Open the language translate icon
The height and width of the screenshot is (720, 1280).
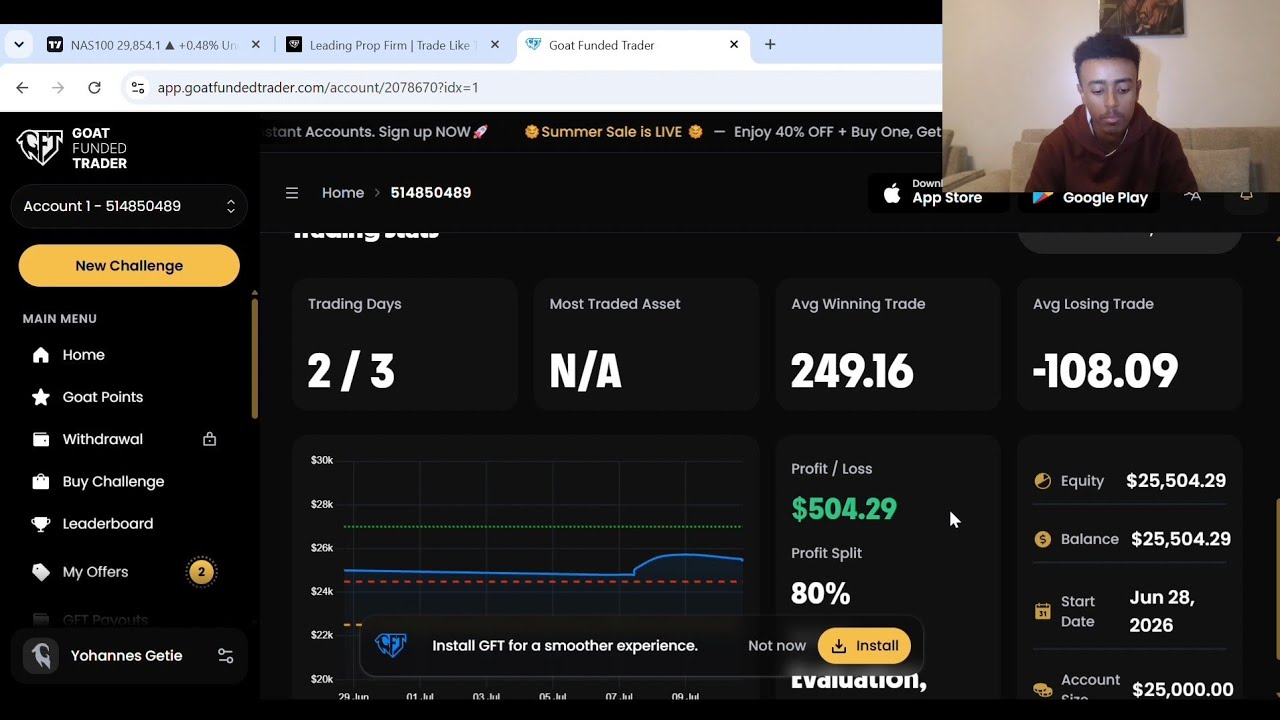(1192, 196)
